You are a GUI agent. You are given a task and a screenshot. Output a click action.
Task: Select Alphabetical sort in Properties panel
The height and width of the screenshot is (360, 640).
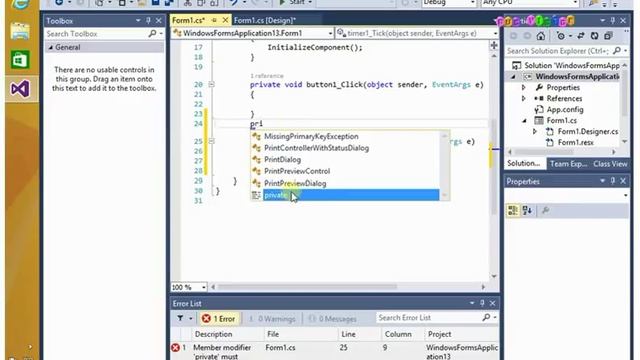(527, 211)
